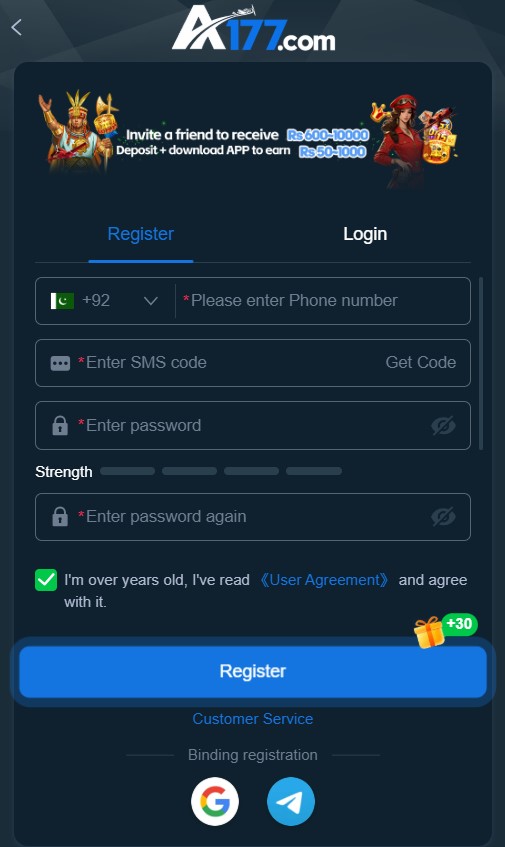Open the Customer Service link
The image size is (505, 847).
point(253,719)
